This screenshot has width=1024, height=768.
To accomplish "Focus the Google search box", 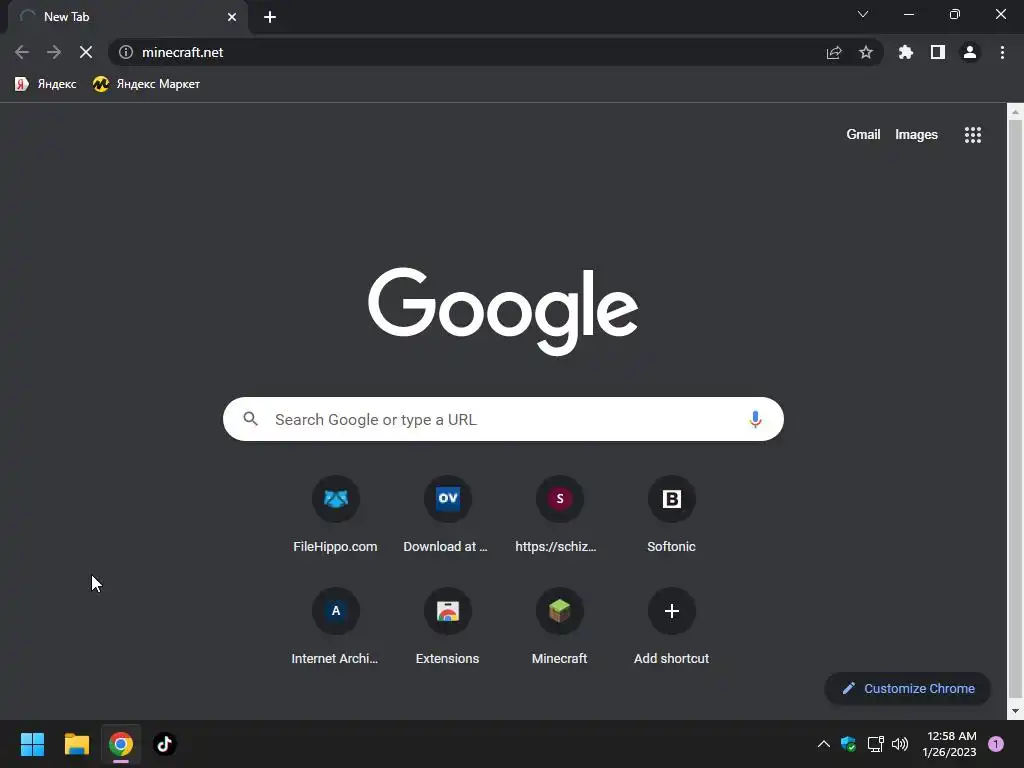I will [503, 419].
